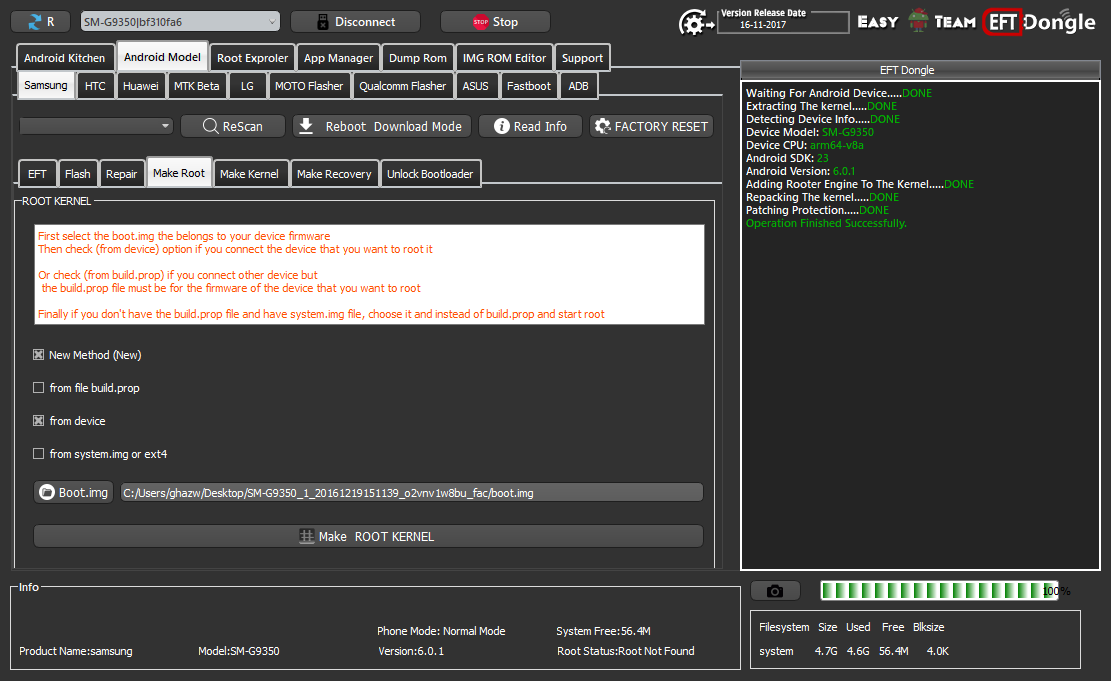This screenshot has width=1111, height=681.
Task: Select the HTC brand tab
Action: pos(95,86)
